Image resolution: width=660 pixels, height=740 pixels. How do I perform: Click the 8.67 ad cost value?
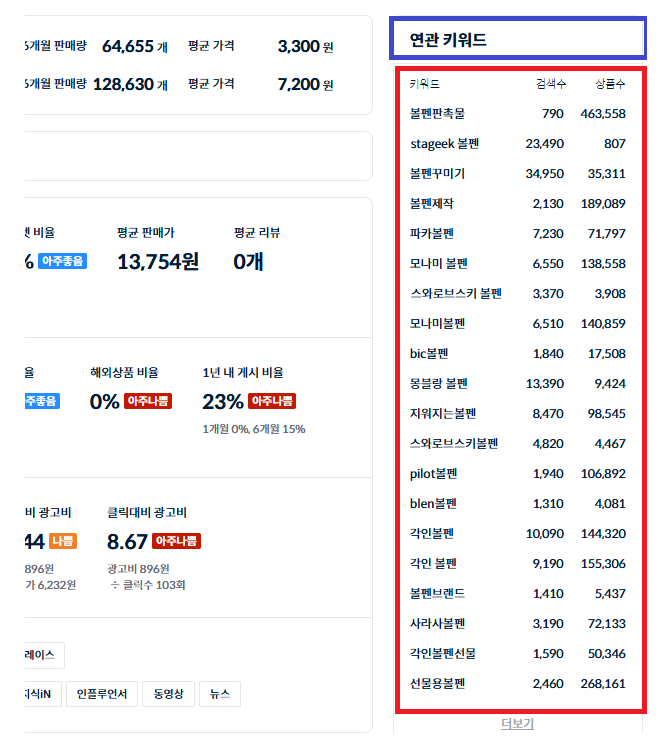(x=127, y=541)
